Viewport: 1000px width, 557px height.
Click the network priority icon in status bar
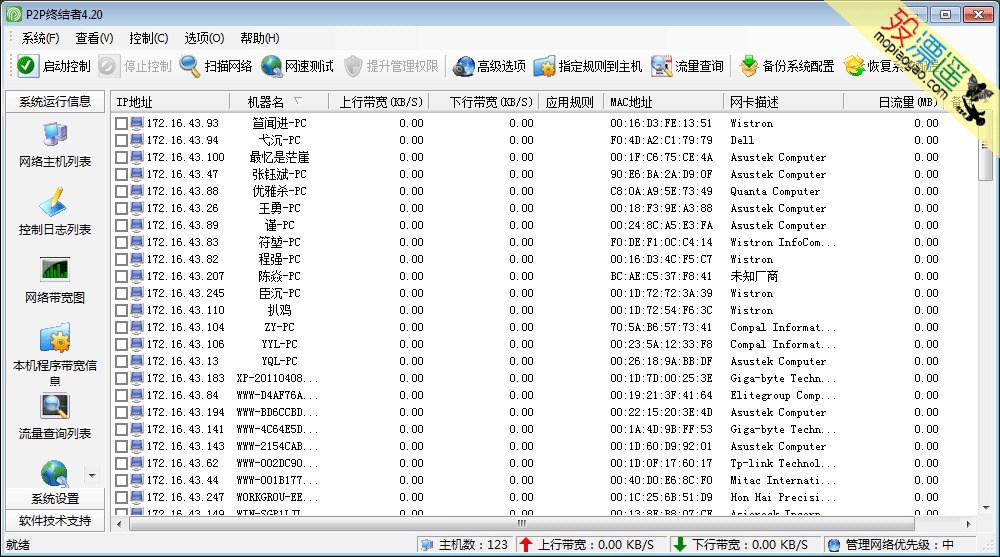click(x=834, y=544)
